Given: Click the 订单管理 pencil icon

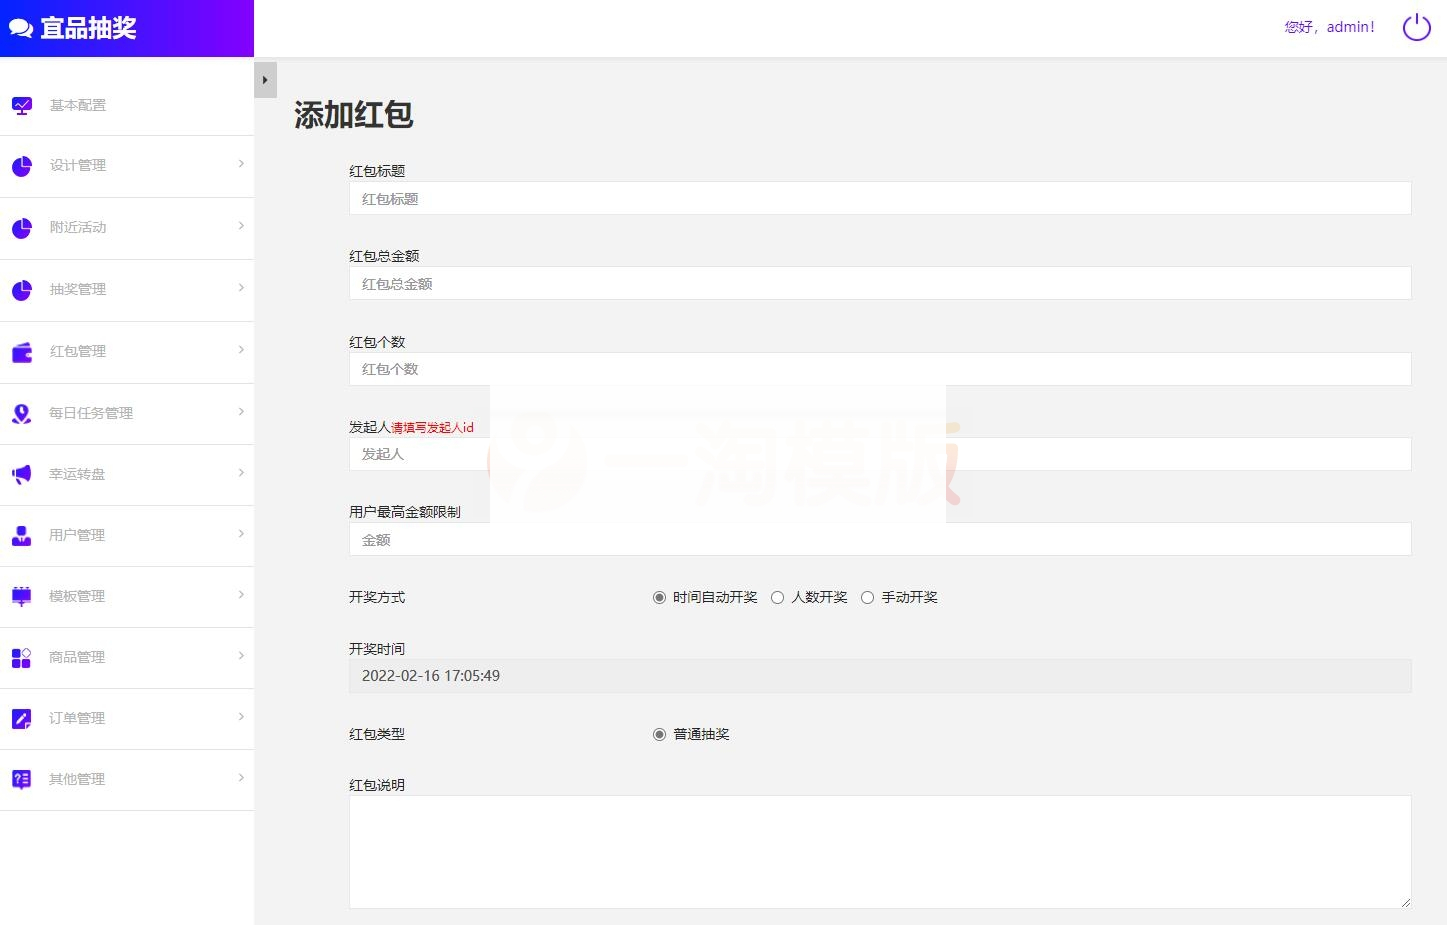Looking at the screenshot, I should coord(21,718).
